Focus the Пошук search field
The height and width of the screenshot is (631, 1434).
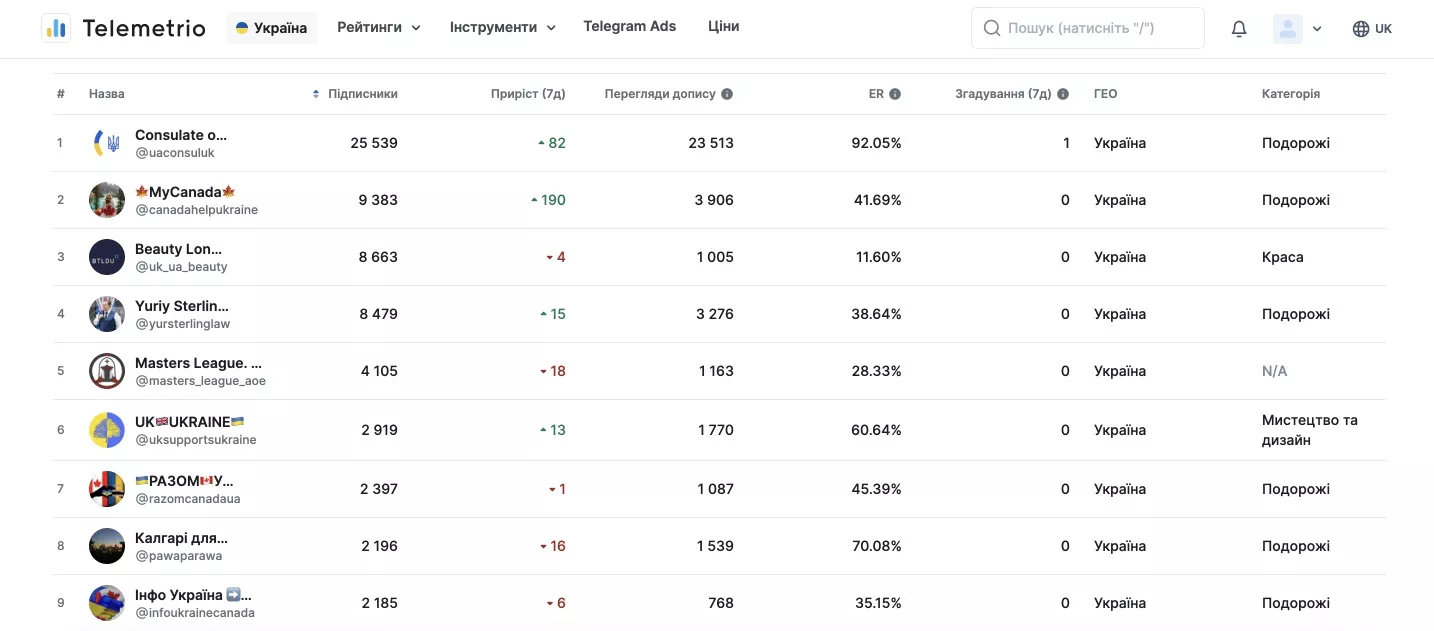[x=1088, y=28]
